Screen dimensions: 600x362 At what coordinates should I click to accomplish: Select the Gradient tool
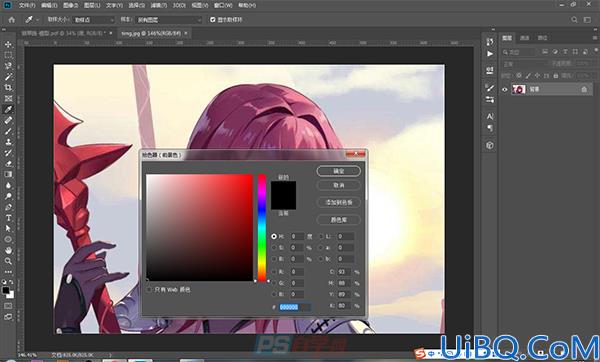pos(8,174)
